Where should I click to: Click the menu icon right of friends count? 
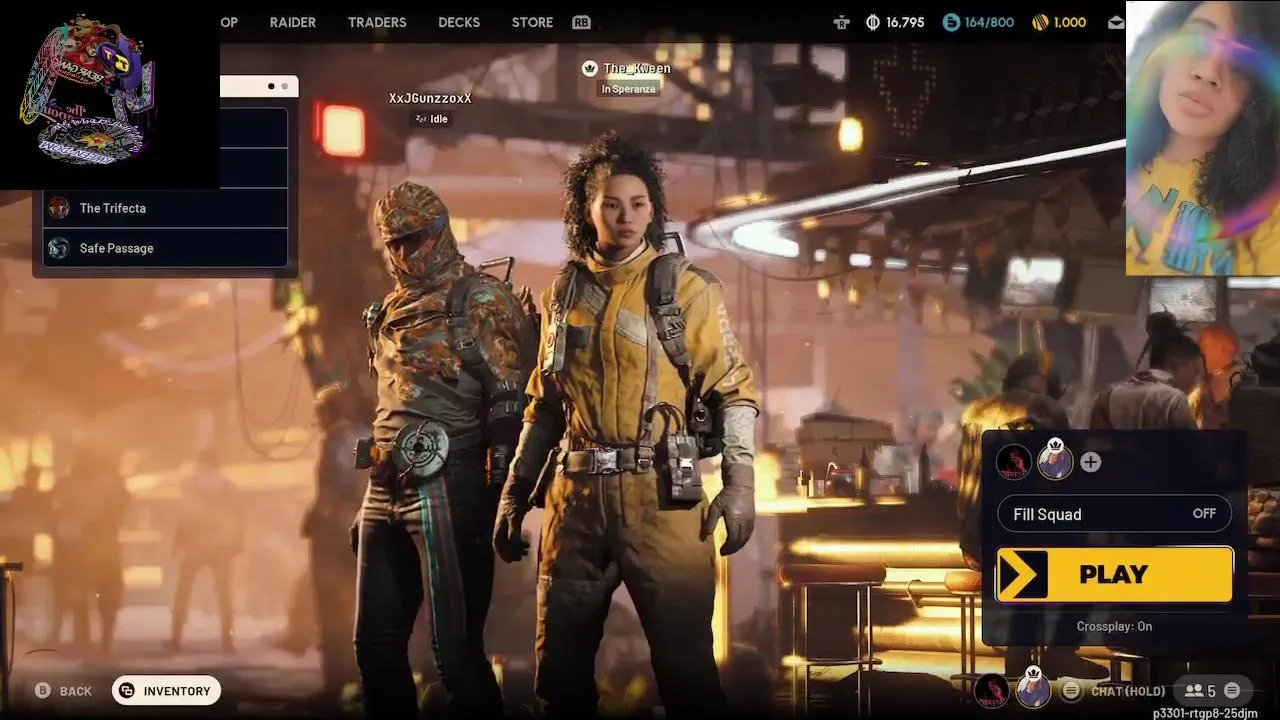pos(1232,690)
